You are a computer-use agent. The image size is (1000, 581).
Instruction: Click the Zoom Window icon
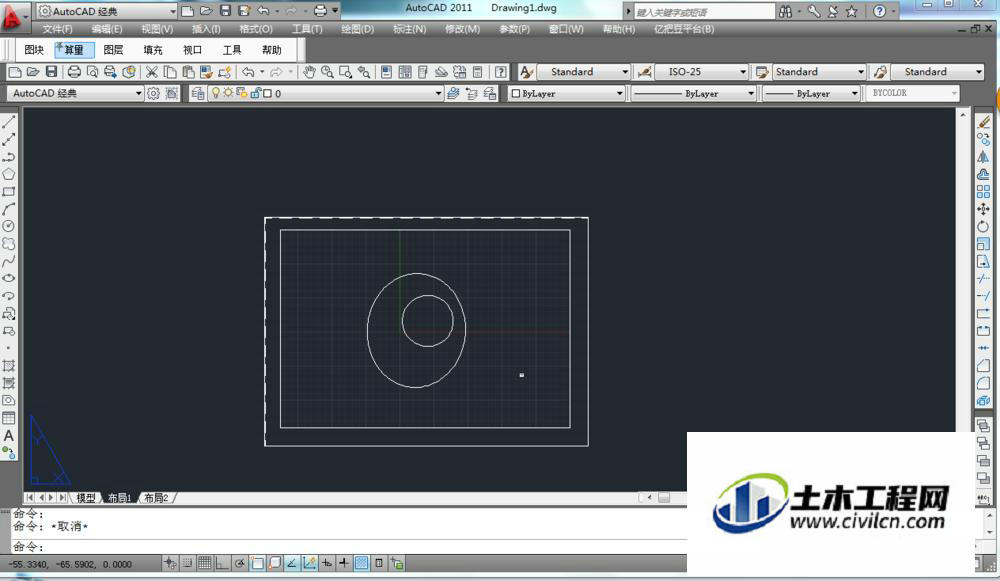tap(345, 72)
